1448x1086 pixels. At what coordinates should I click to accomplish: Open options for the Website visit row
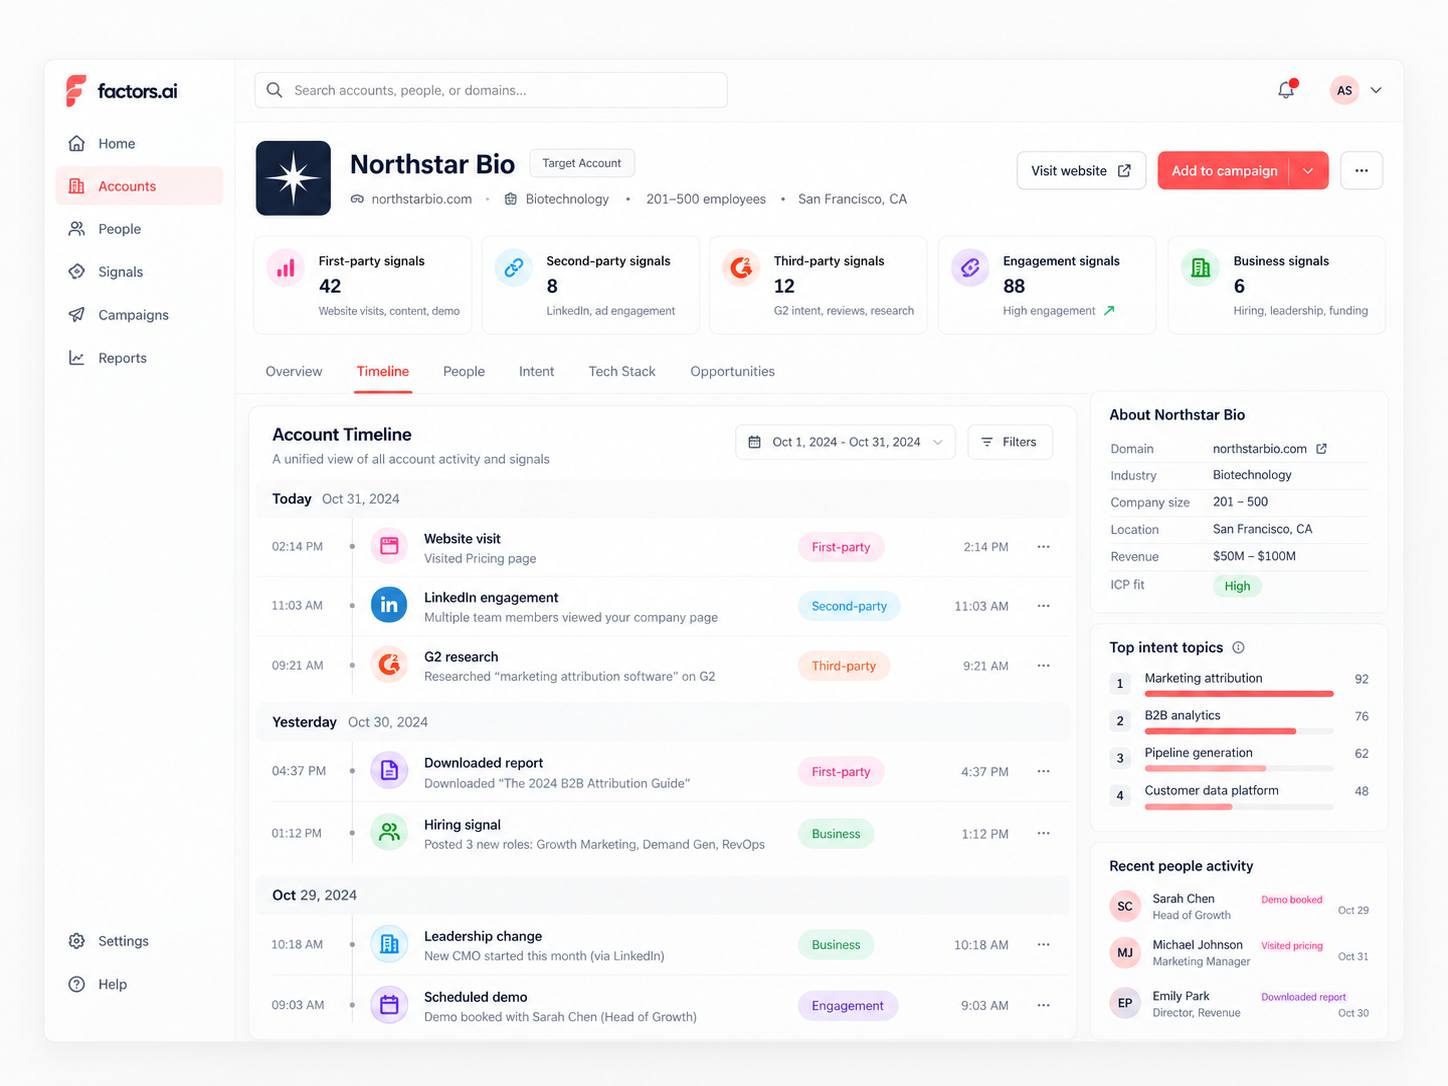(x=1043, y=547)
